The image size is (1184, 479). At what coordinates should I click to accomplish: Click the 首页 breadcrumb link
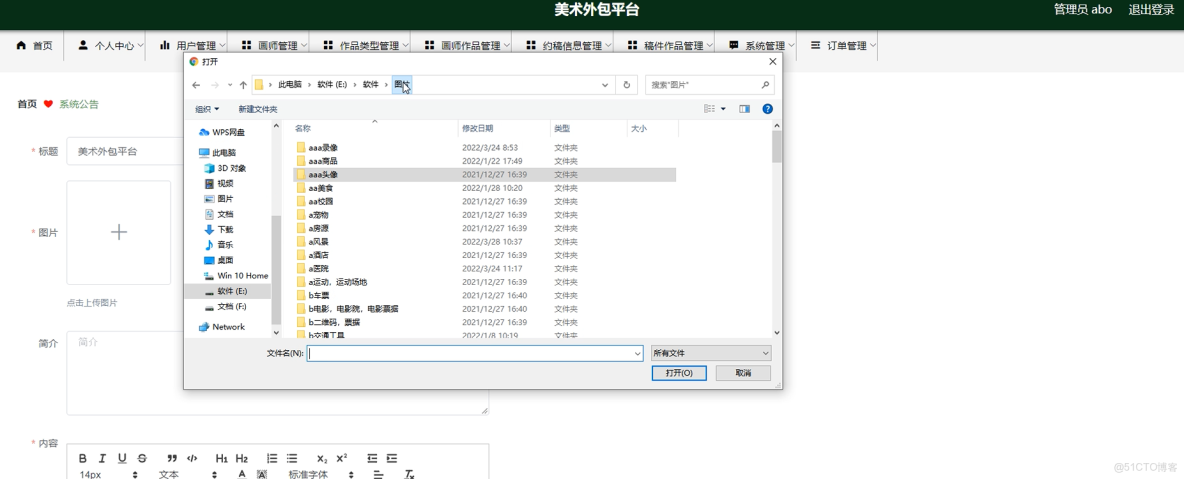coord(26,104)
